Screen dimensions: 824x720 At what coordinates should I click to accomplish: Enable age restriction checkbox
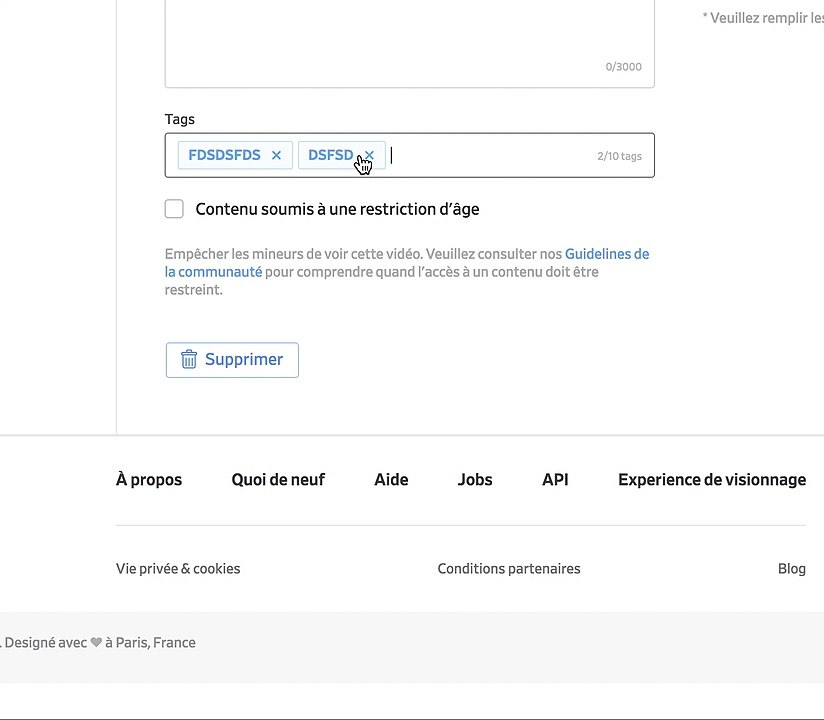point(174,209)
